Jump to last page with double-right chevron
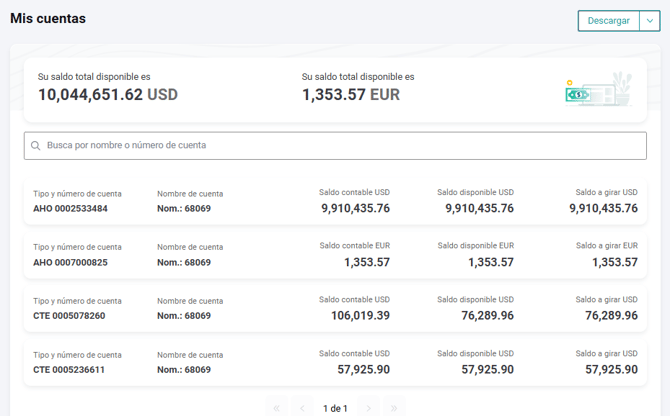670x416 pixels. click(394, 408)
